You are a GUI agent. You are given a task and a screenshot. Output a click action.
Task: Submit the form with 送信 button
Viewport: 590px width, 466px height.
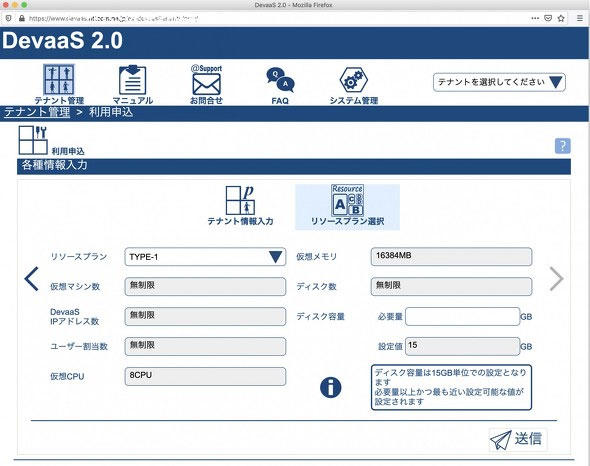[517, 440]
